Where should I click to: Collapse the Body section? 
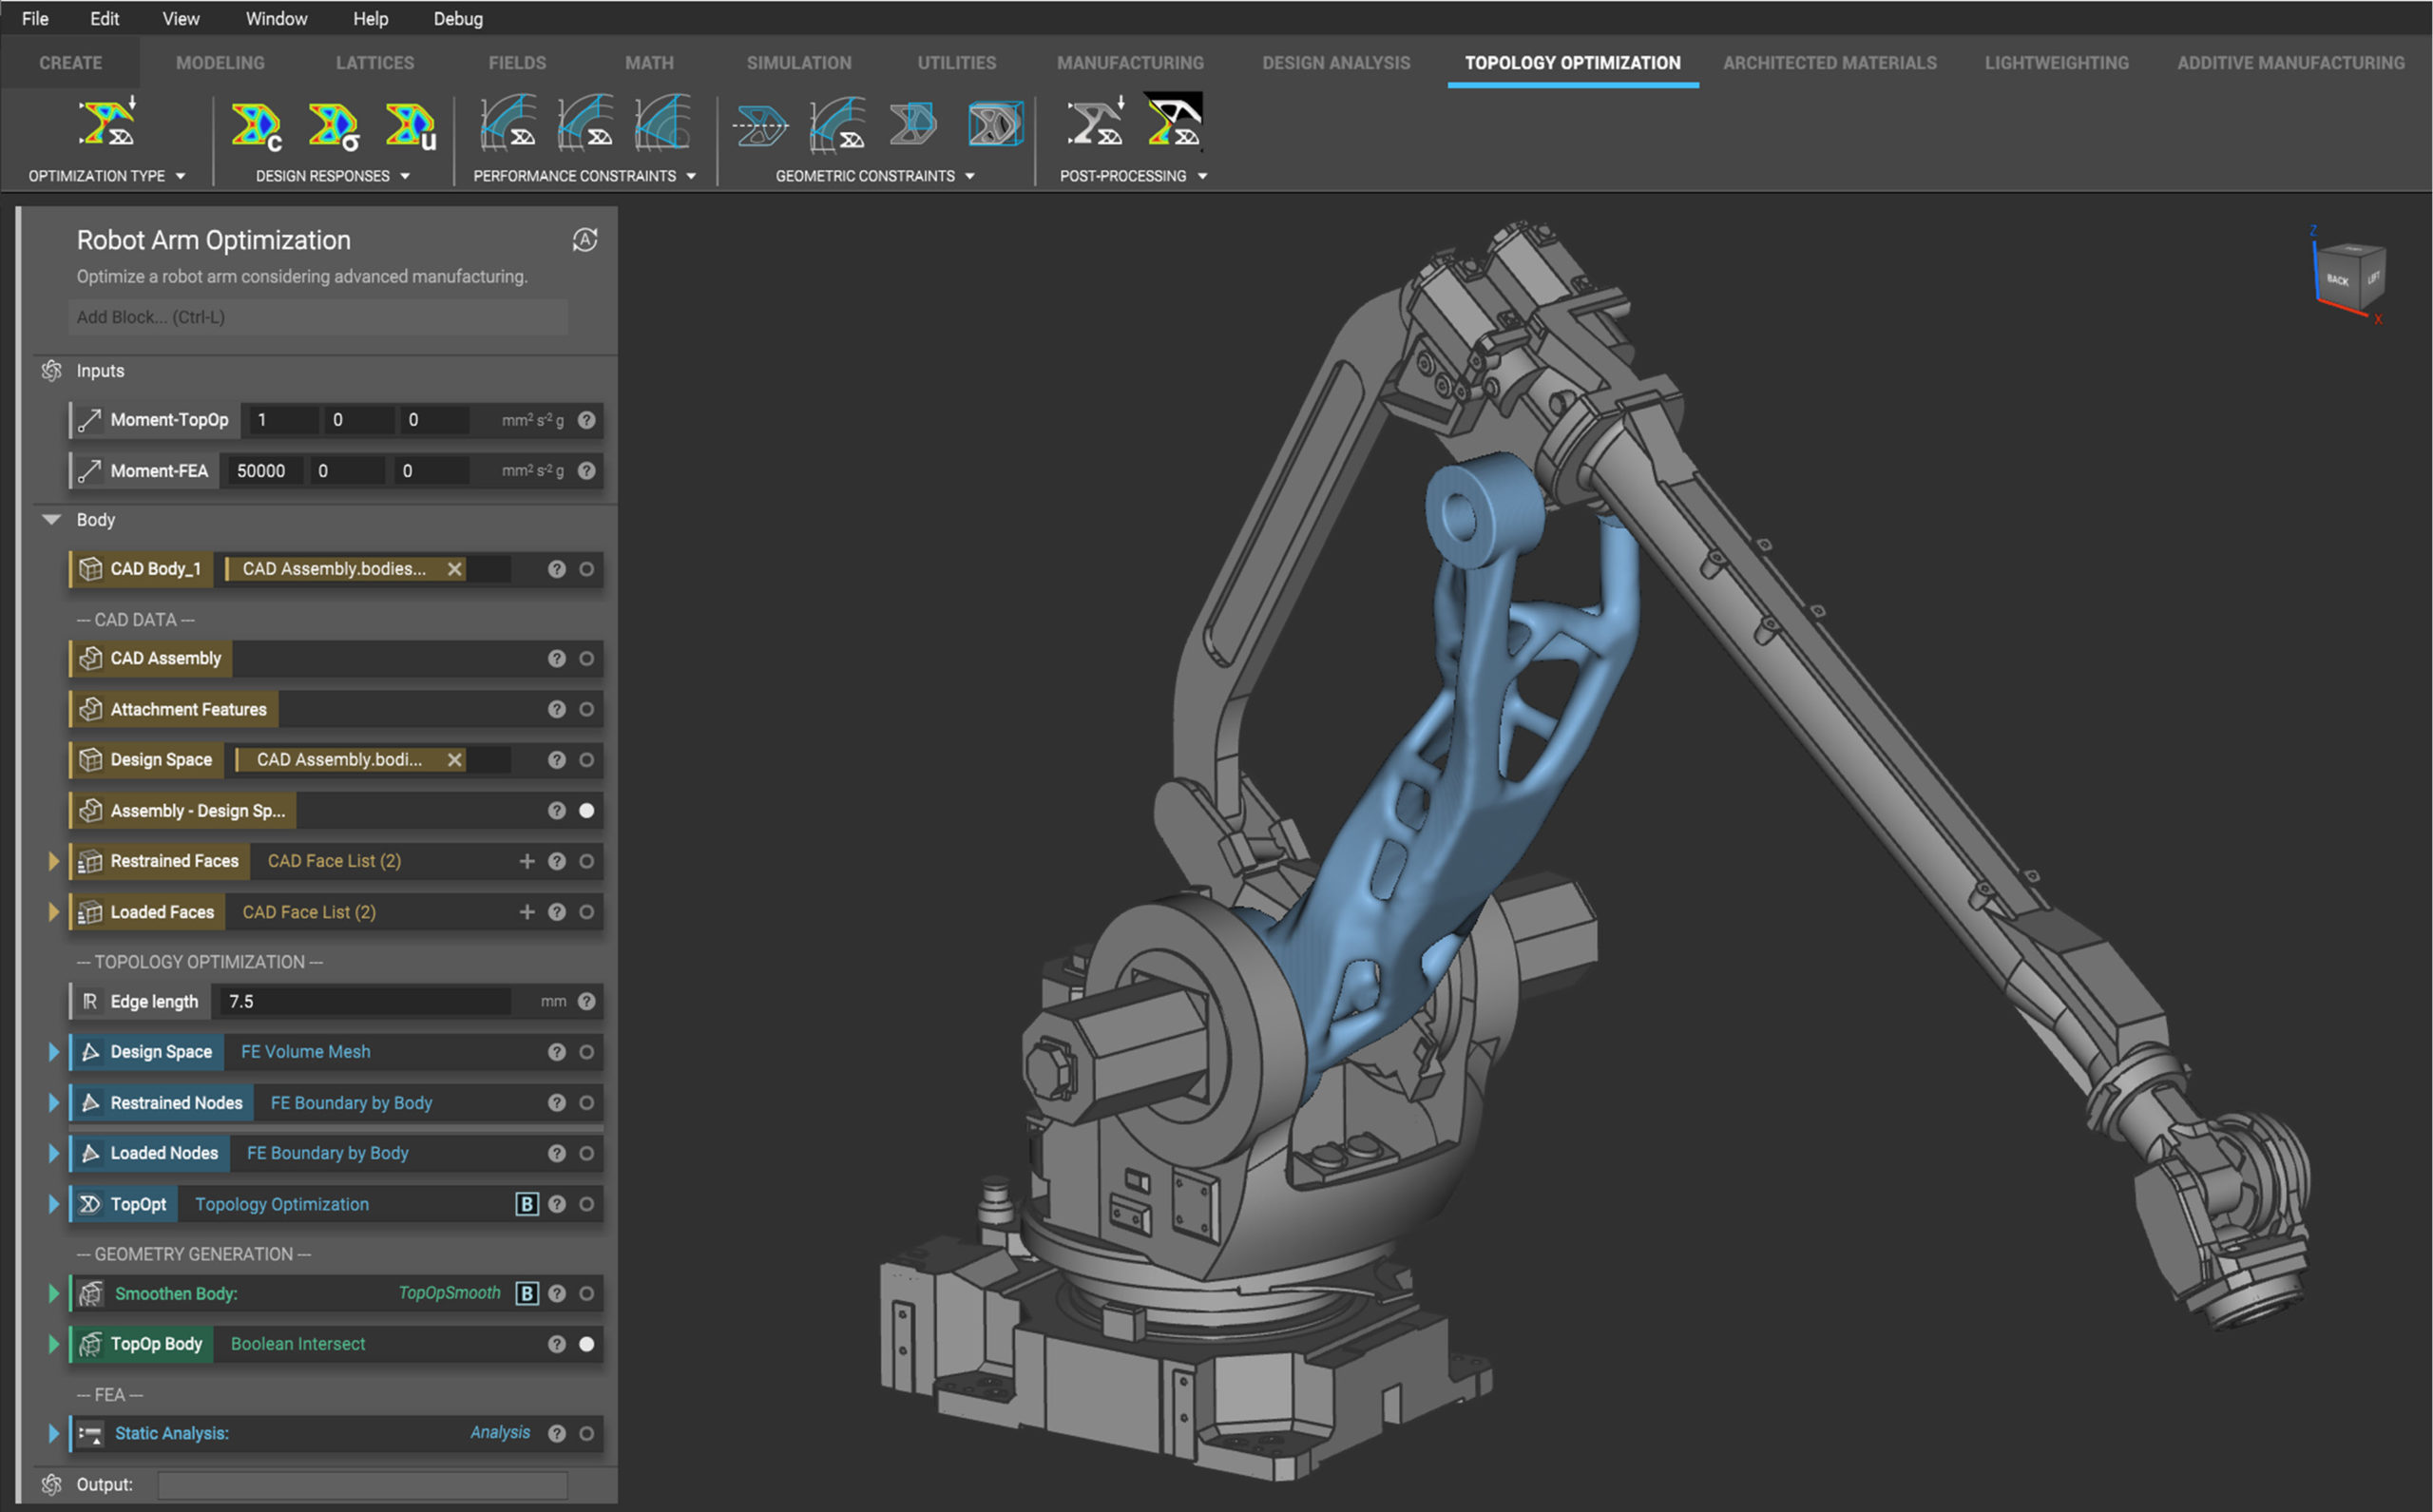[52, 520]
